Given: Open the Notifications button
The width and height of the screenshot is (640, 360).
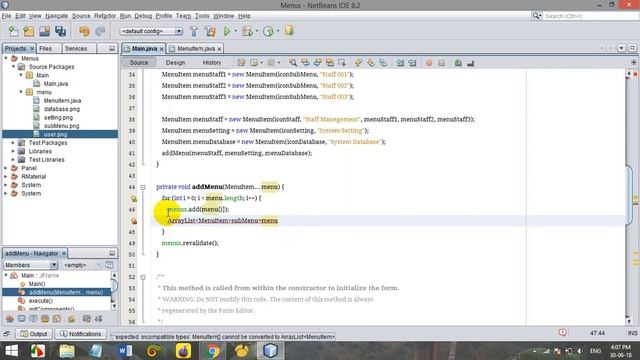Looking at the screenshot, I should point(81,334).
